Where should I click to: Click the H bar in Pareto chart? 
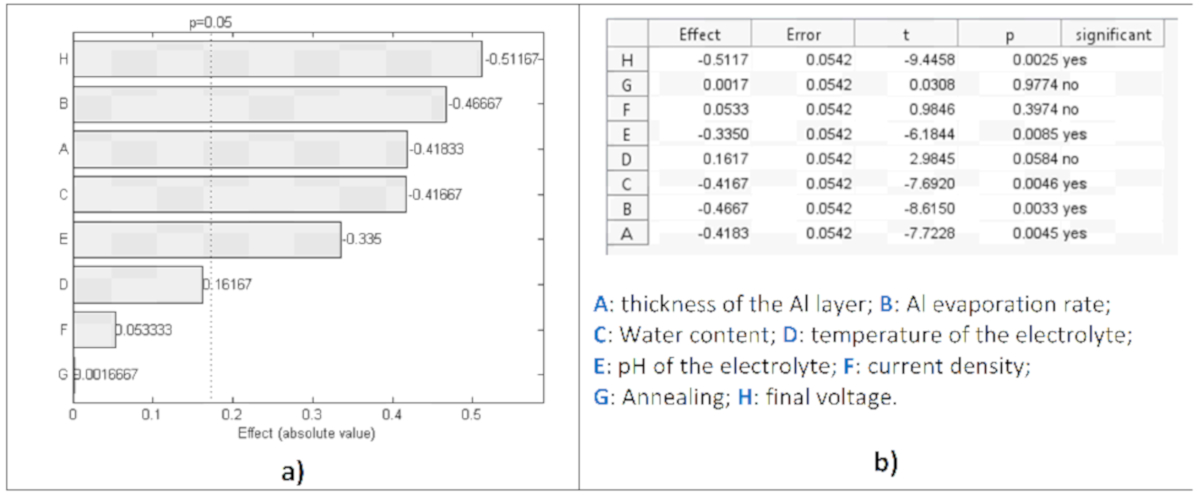[277, 59]
